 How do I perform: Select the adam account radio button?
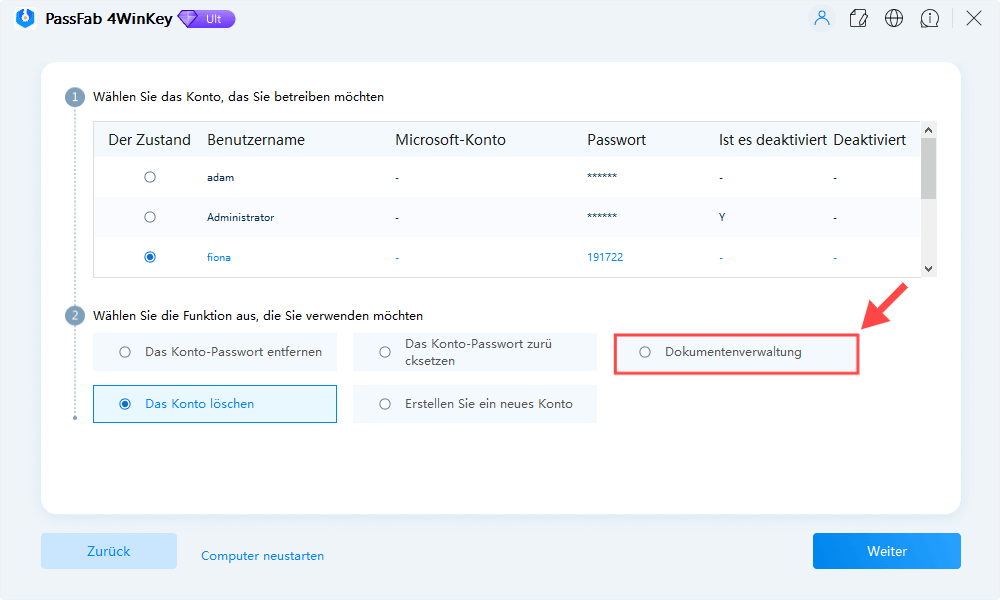click(x=150, y=177)
